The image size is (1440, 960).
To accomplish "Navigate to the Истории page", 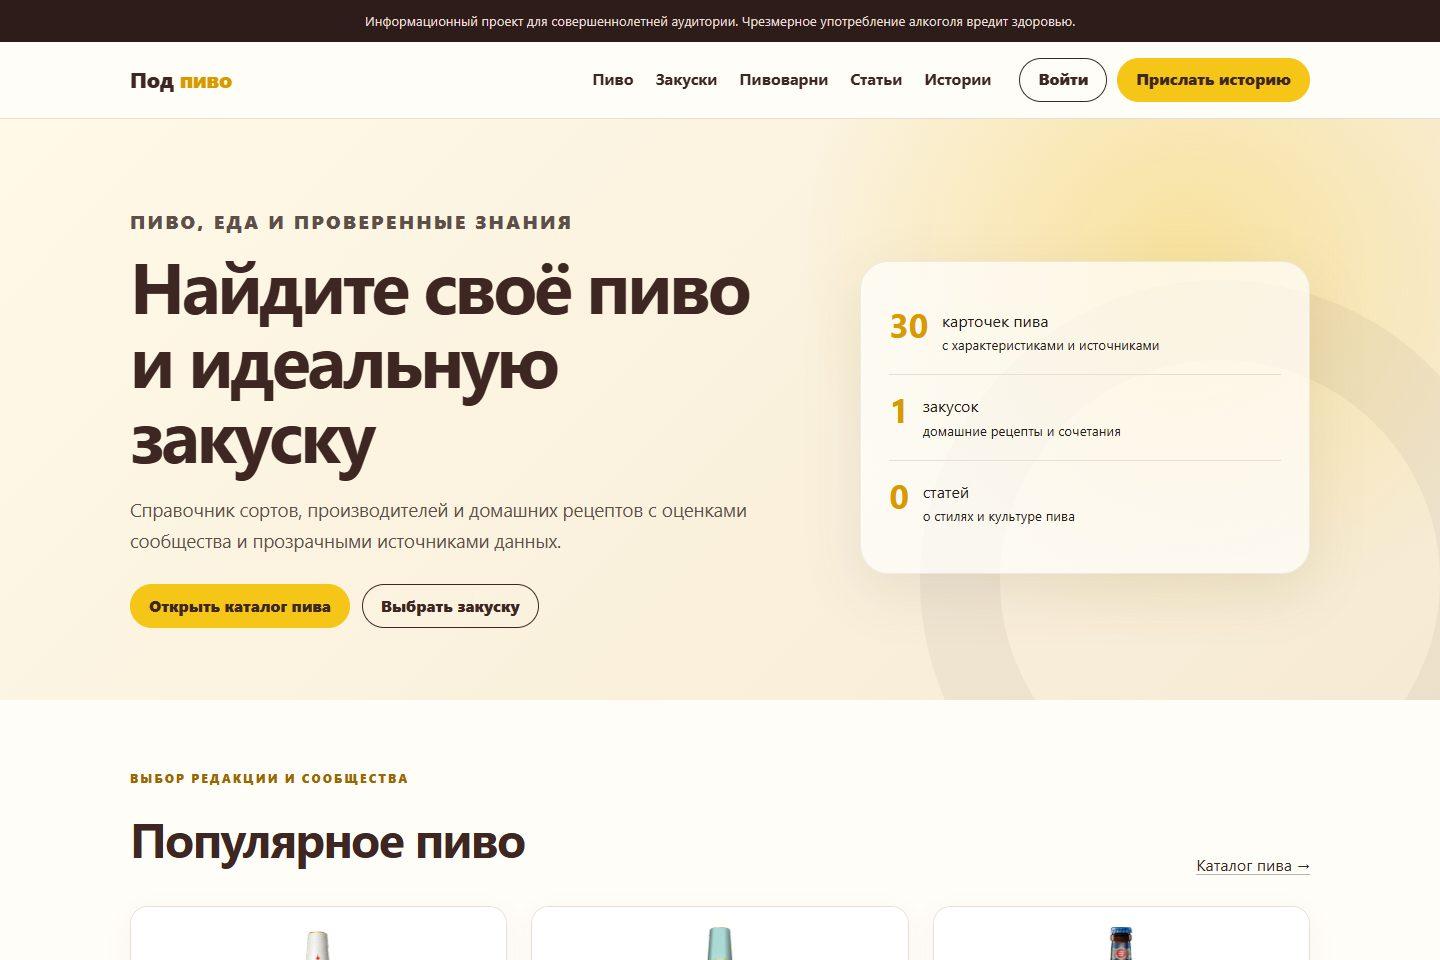I will click(957, 80).
